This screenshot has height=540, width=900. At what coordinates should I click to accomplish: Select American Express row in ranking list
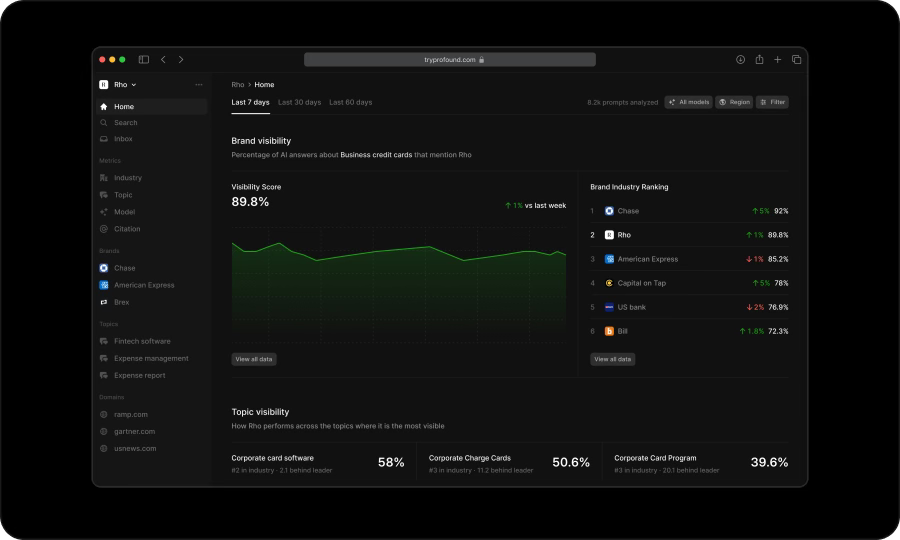(x=689, y=259)
